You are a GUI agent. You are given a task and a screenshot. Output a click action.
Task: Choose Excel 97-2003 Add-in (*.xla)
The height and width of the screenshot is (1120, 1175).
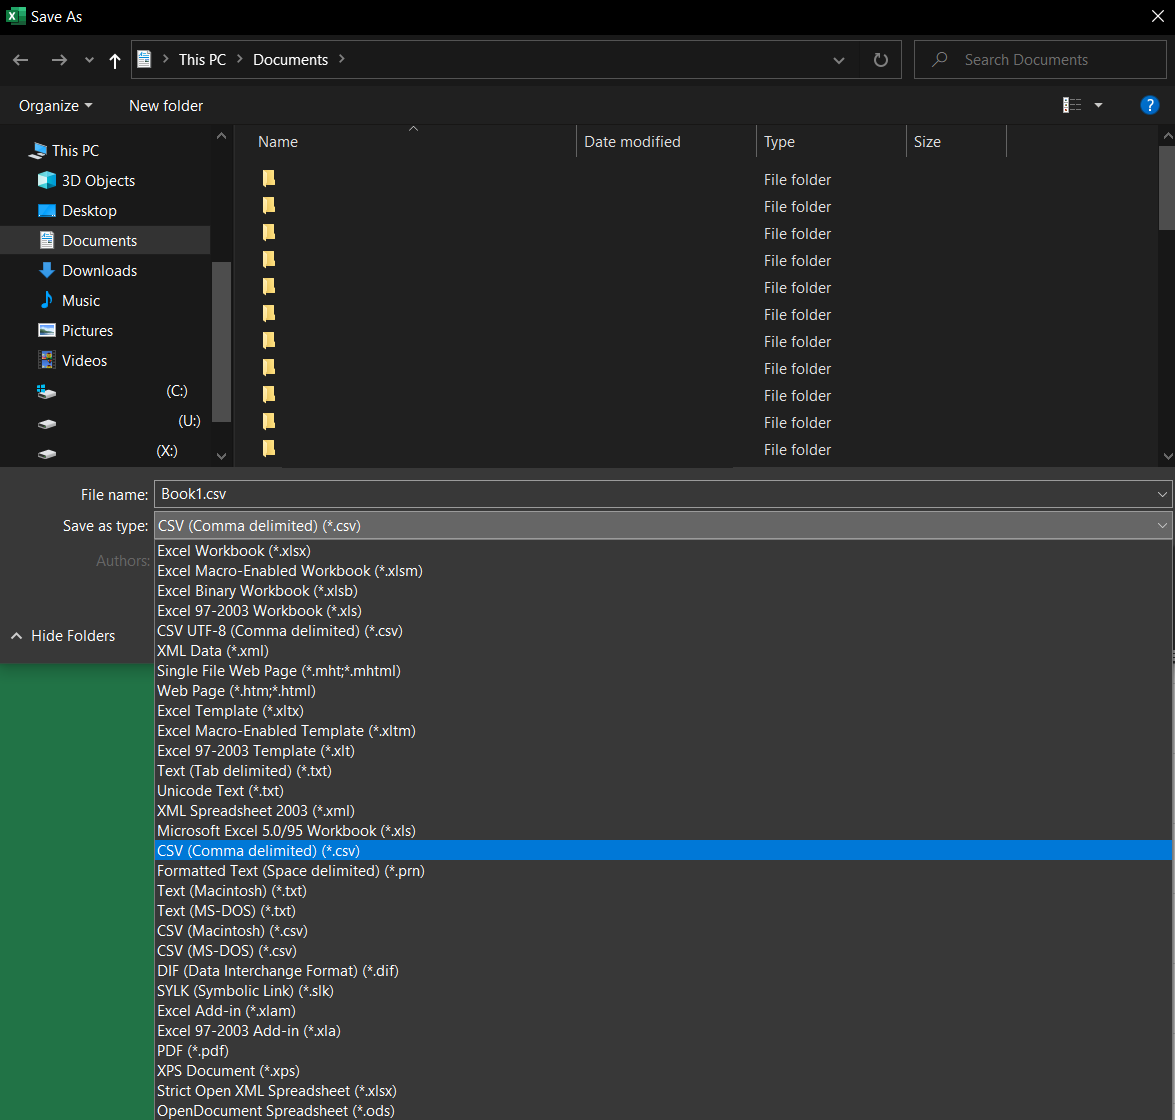pyautogui.click(x=663, y=1031)
